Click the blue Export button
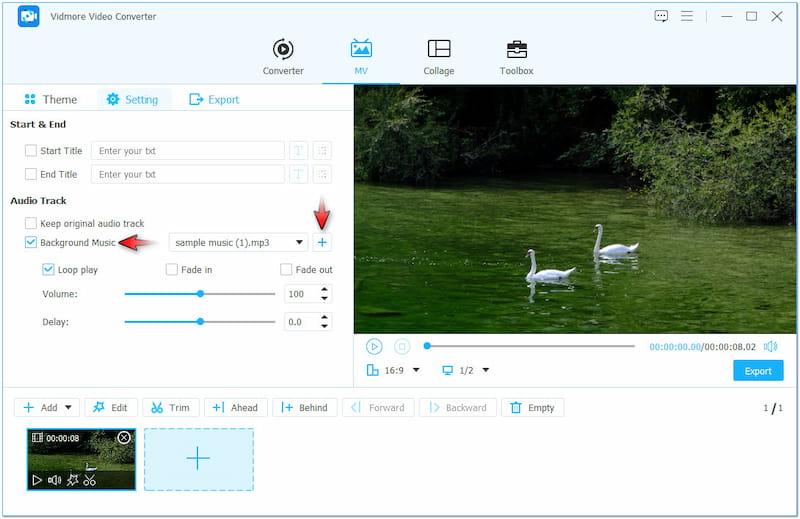 pos(758,371)
